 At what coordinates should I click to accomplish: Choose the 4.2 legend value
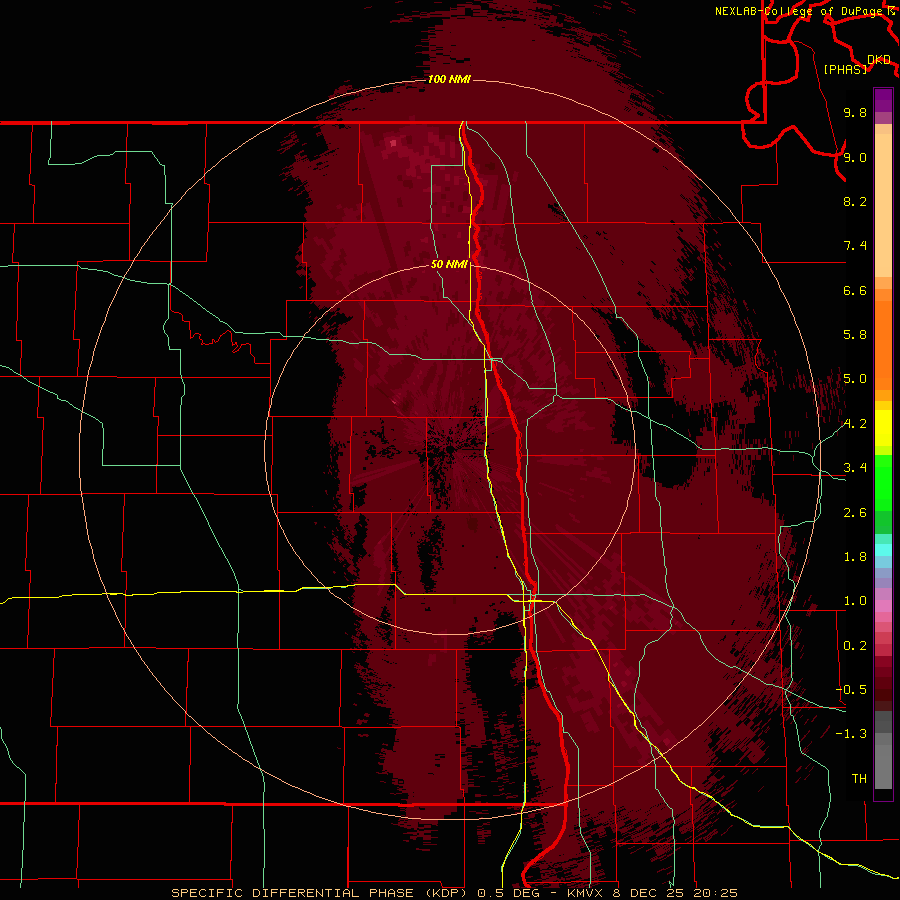[x=855, y=424]
